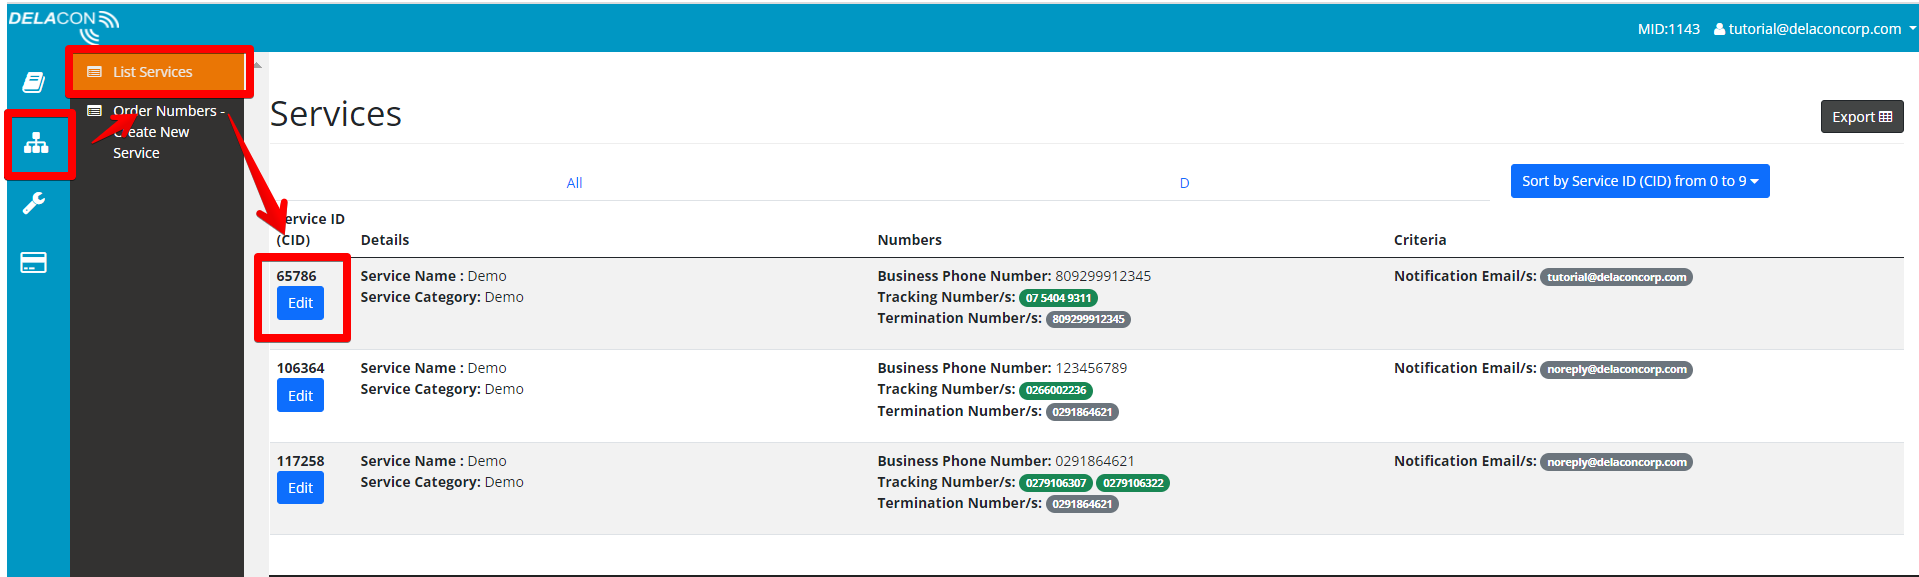Open the credit card billing icon in the sidebar
Image resolution: width=1919 pixels, height=577 pixels.
coord(34,263)
